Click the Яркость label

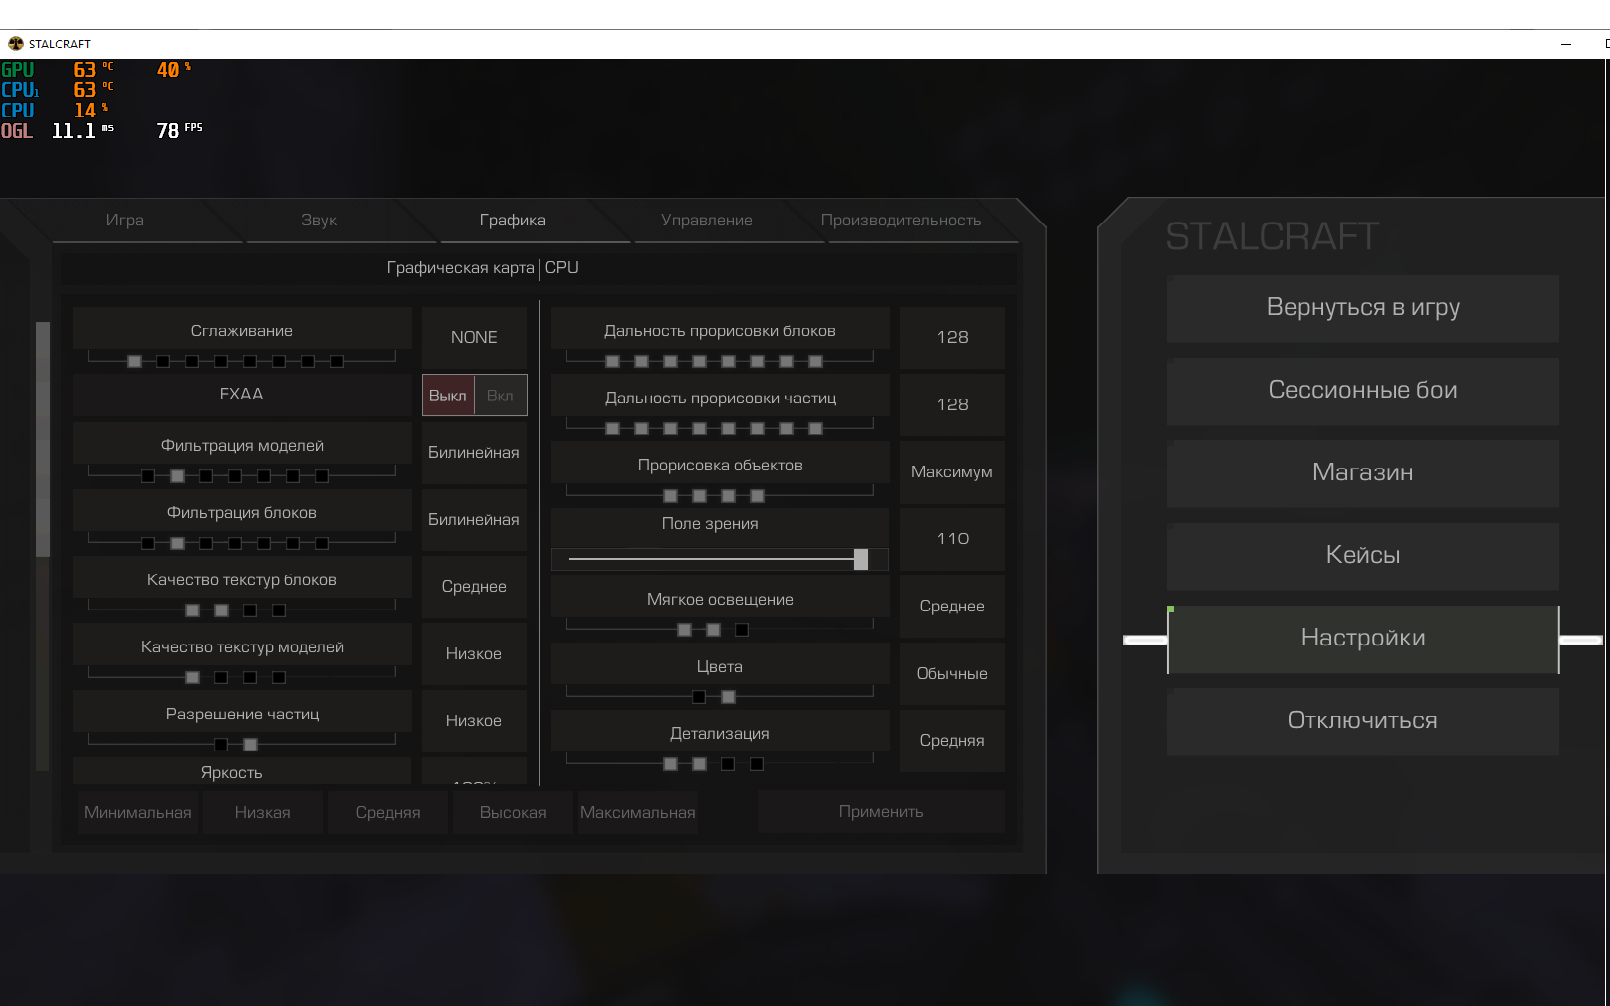click(x=232, y=773)
